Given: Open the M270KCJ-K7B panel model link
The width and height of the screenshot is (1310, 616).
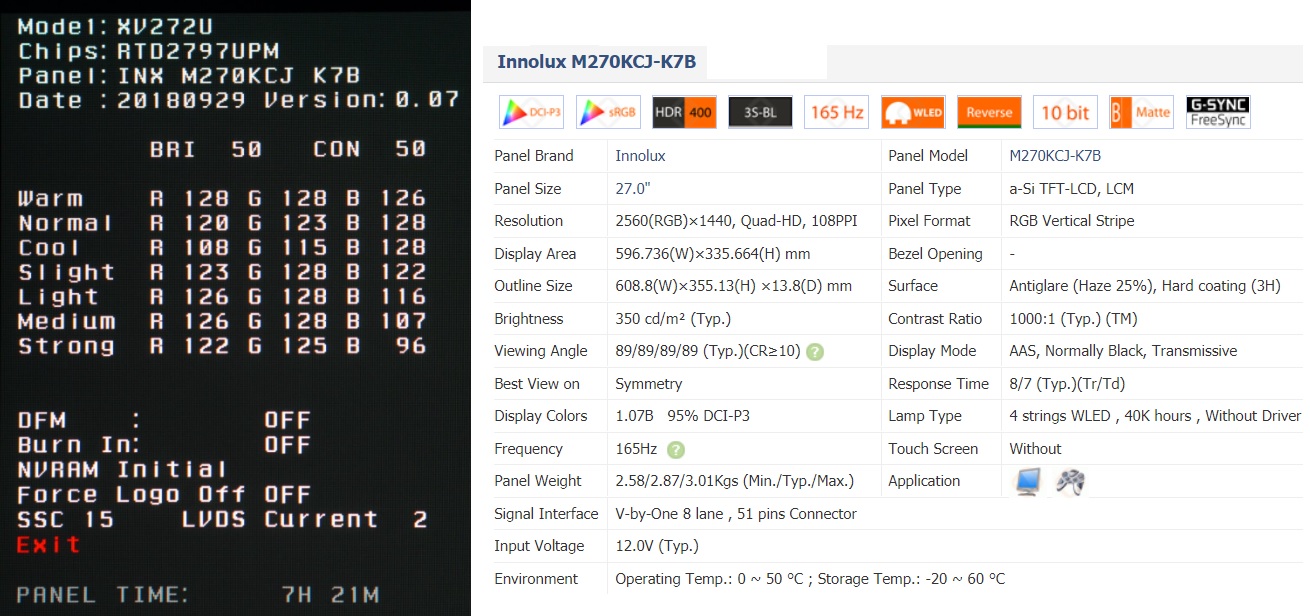Looking at the screenshot, I should tap(1055, 156).
